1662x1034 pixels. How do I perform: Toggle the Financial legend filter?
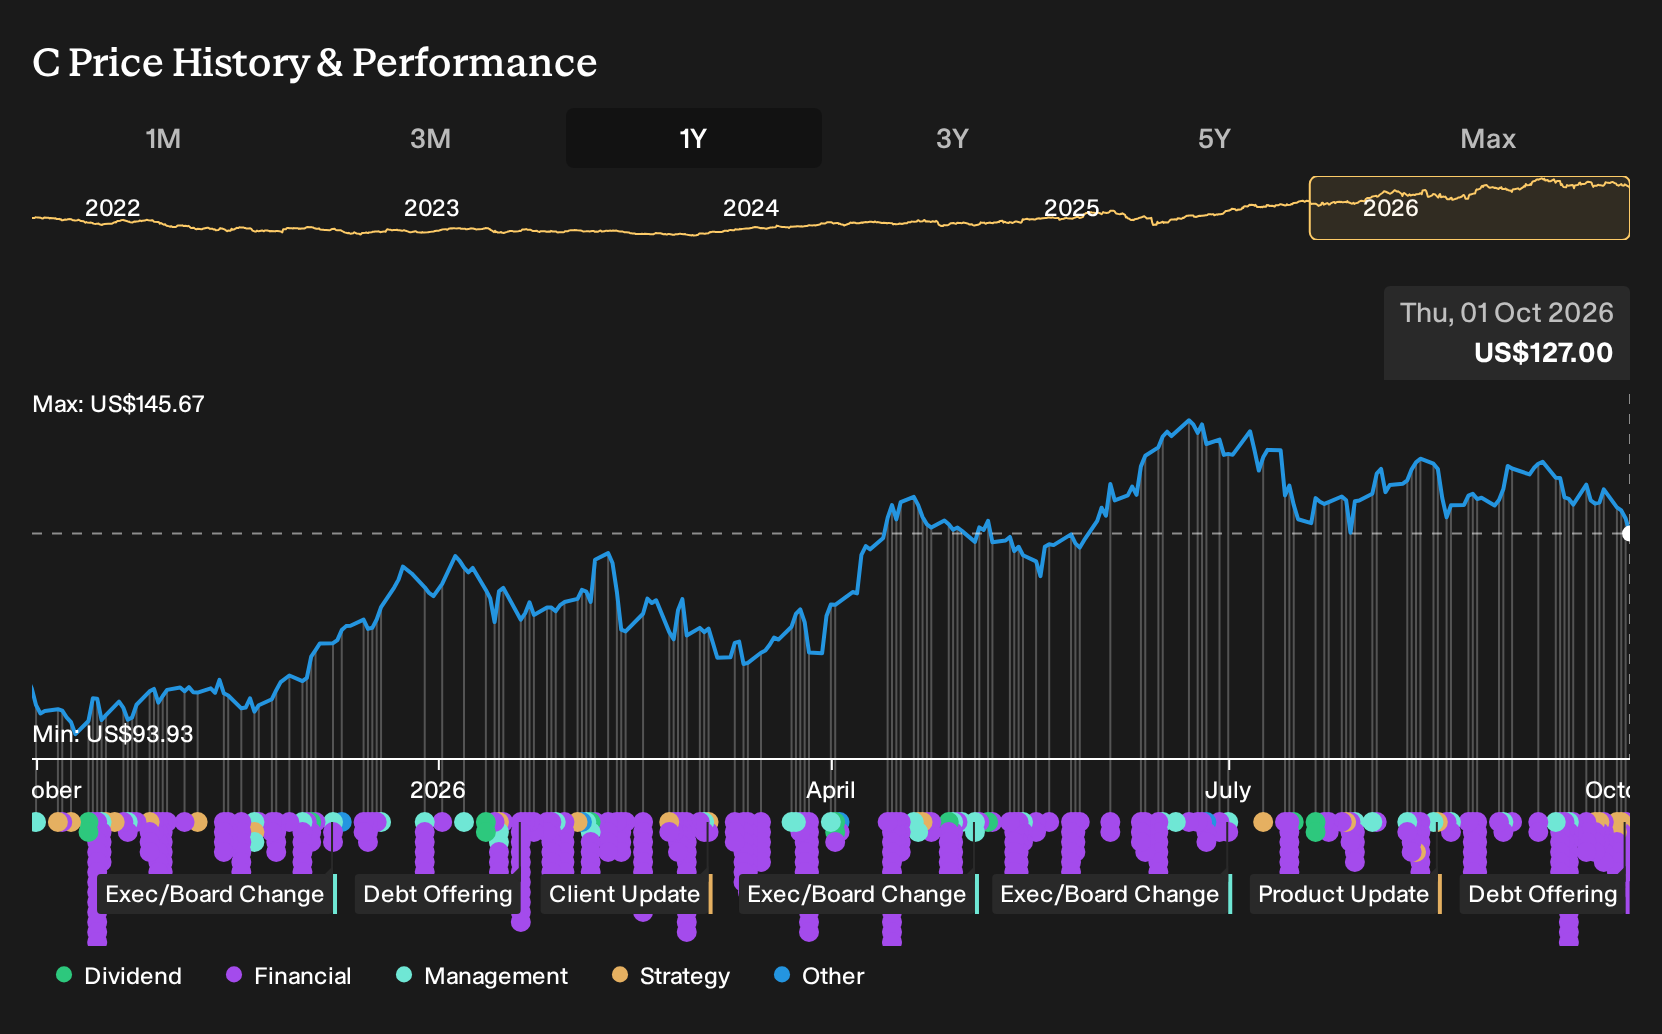click(x=288, y=976)
